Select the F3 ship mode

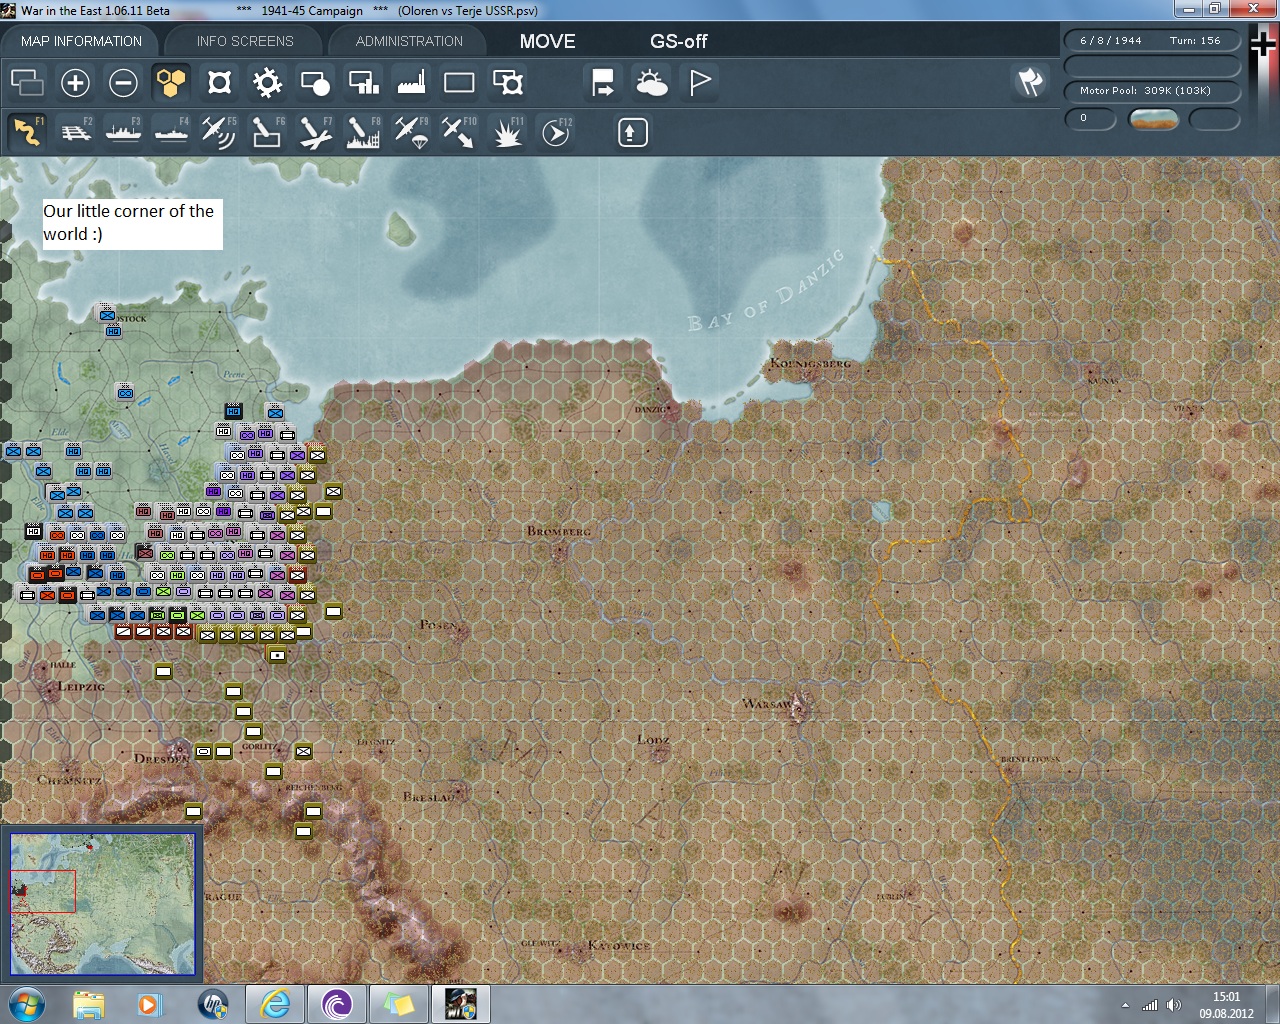123,132
